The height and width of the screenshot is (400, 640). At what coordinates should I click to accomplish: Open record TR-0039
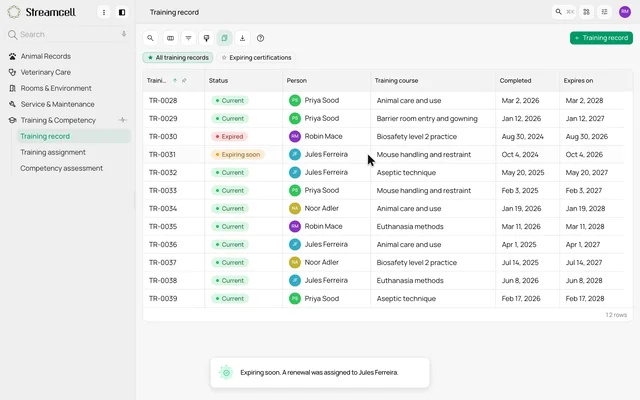click(x=163, y=298)
